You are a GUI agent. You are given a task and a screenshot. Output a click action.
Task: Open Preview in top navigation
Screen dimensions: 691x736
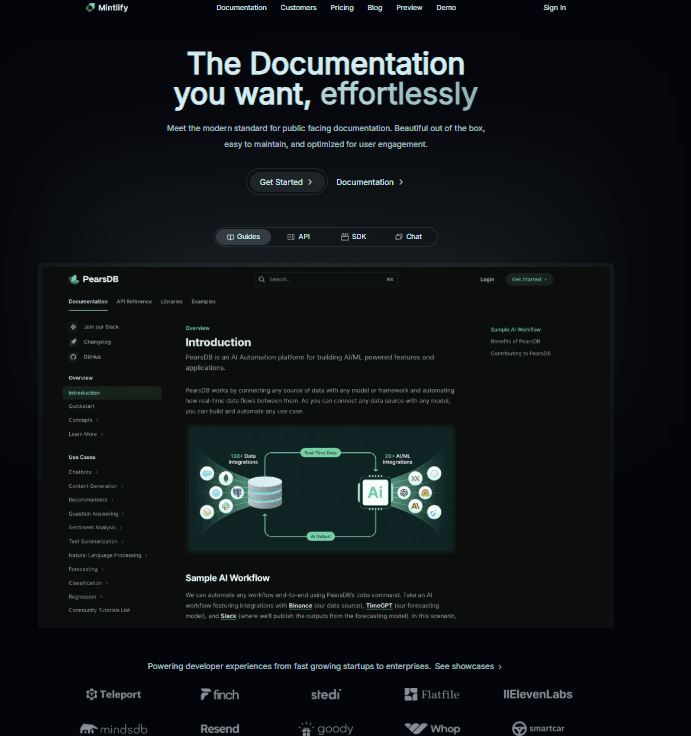[409, 8]
